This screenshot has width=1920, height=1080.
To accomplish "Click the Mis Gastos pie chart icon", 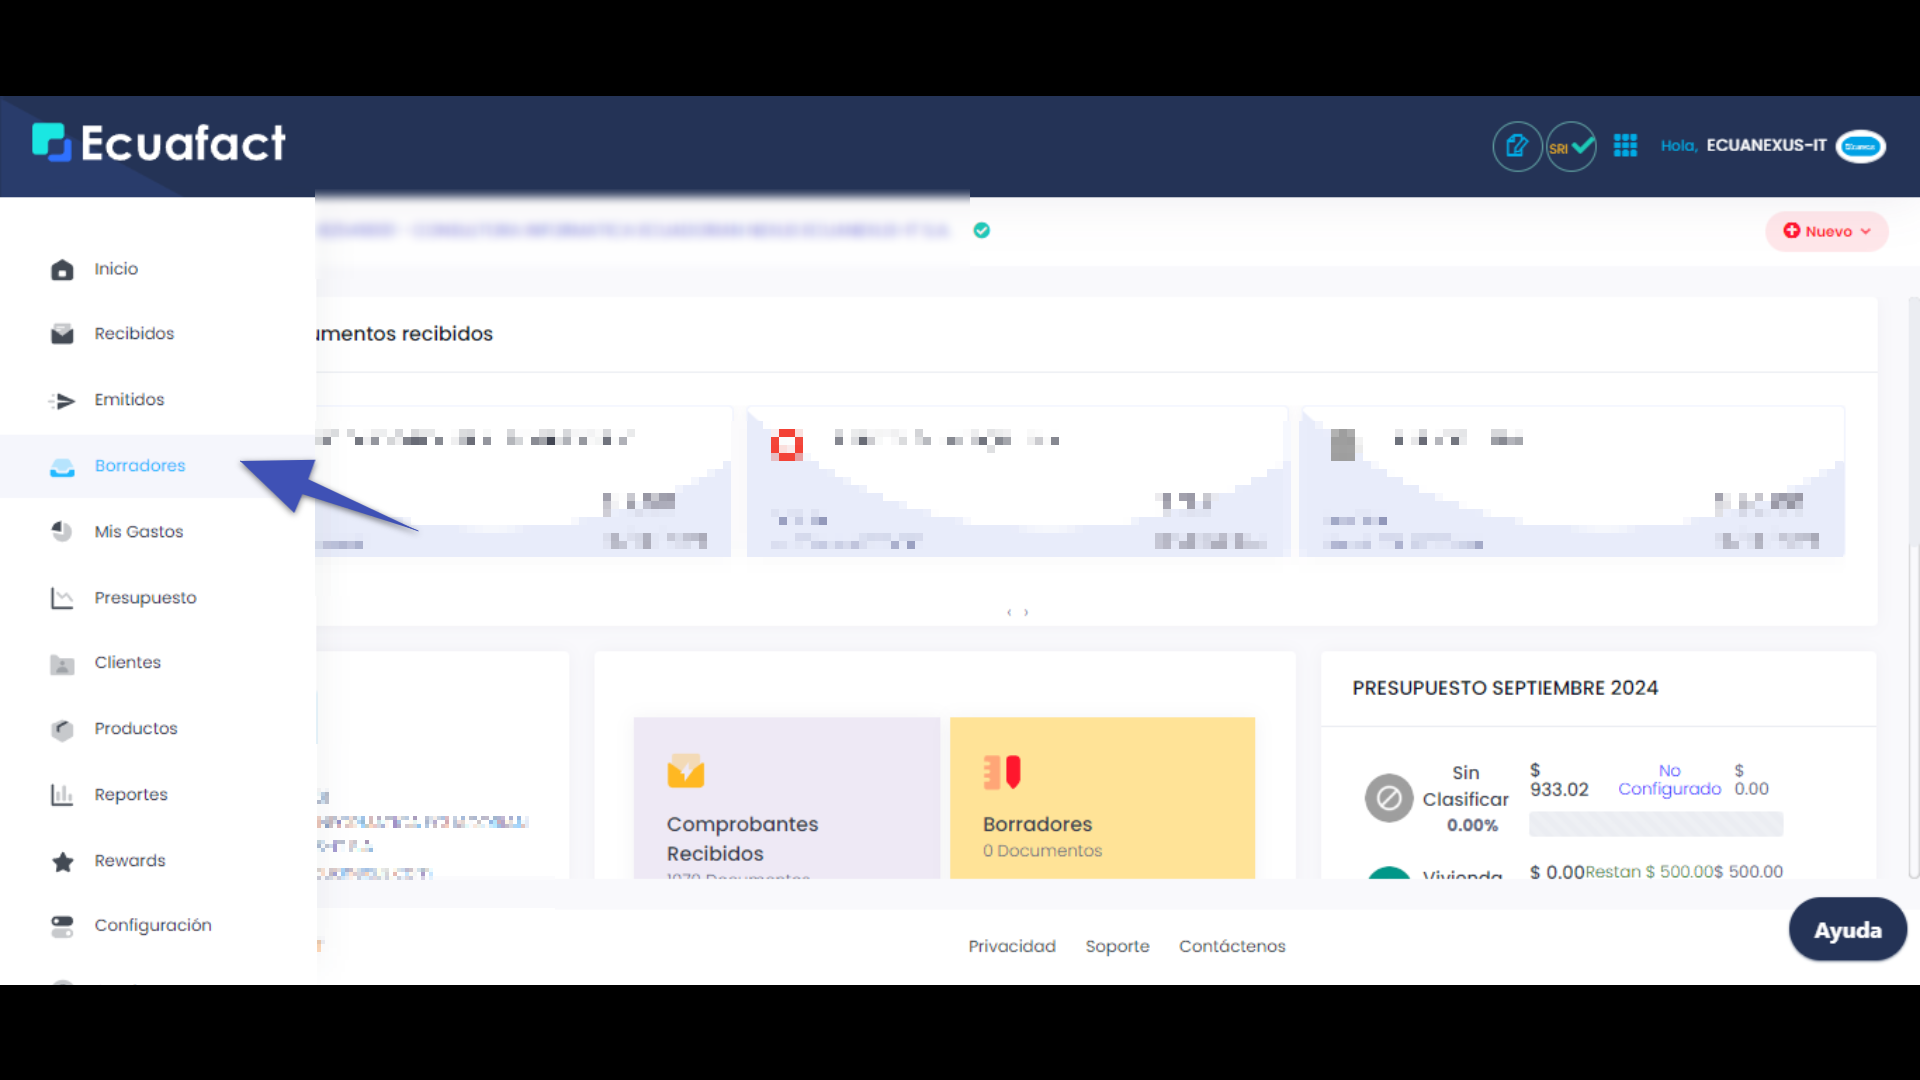I will [62, 531].
